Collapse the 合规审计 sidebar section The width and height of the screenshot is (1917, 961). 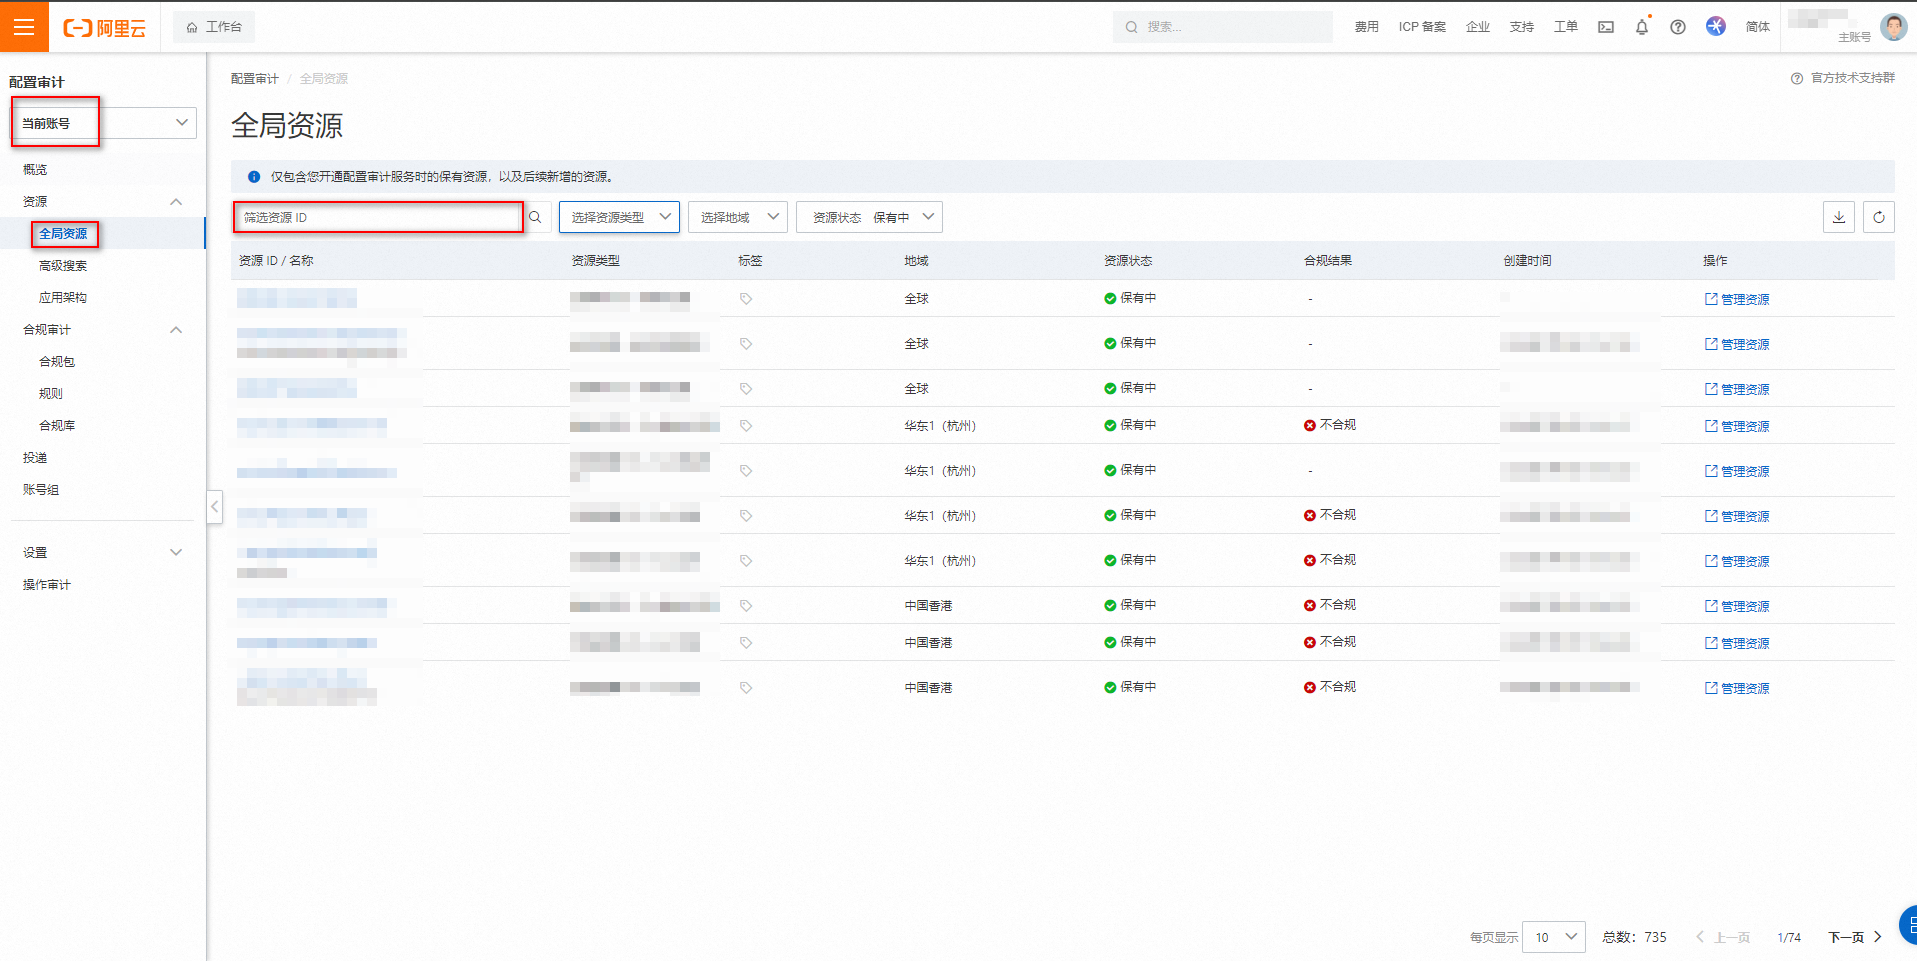[176, 330]
